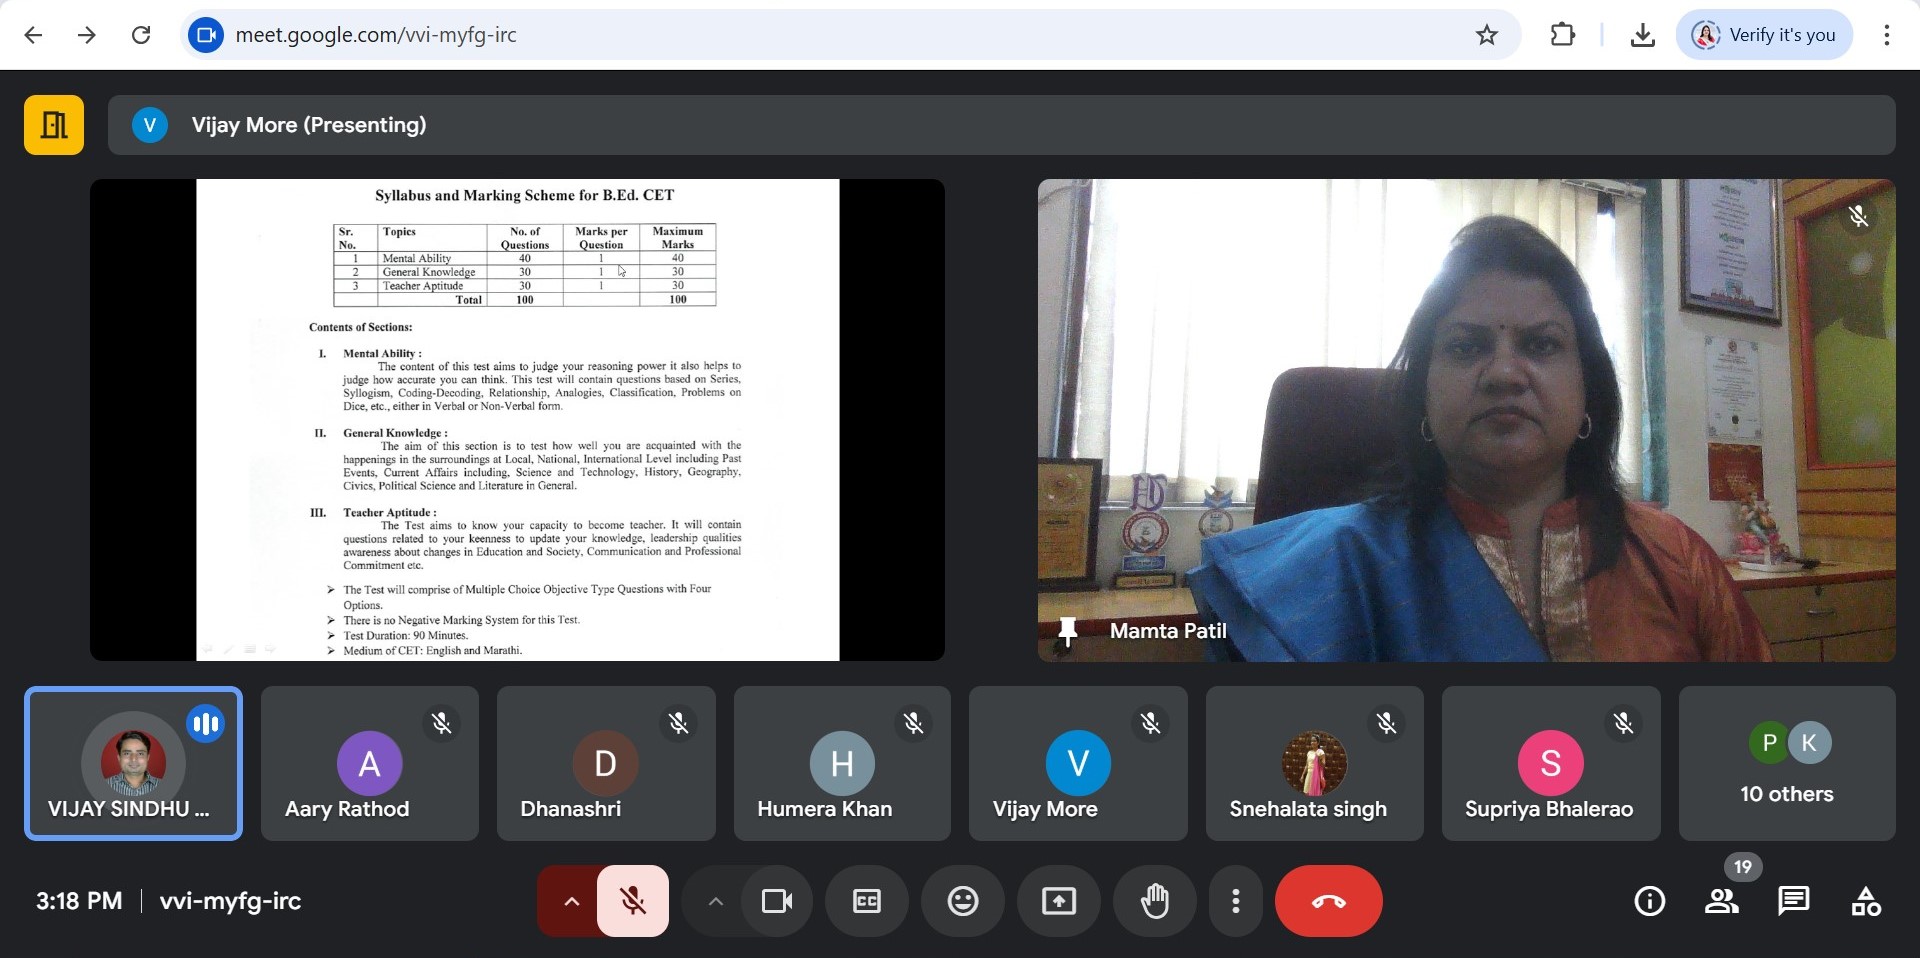
Task: Open meeting details info icon
Action: (1649, 901)
